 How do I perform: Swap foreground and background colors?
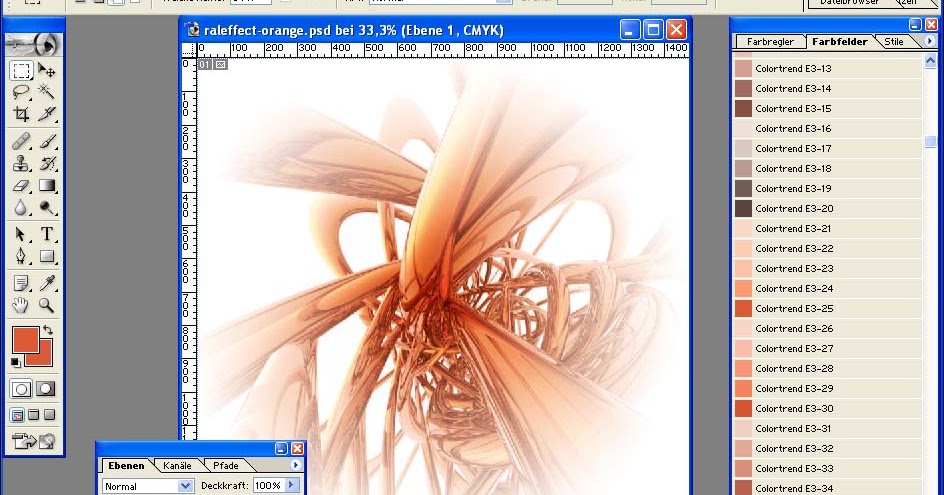pos(48,330)
